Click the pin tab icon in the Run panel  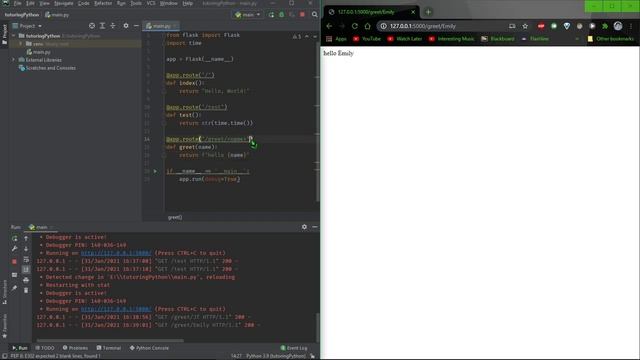click(x=15, y=288)
